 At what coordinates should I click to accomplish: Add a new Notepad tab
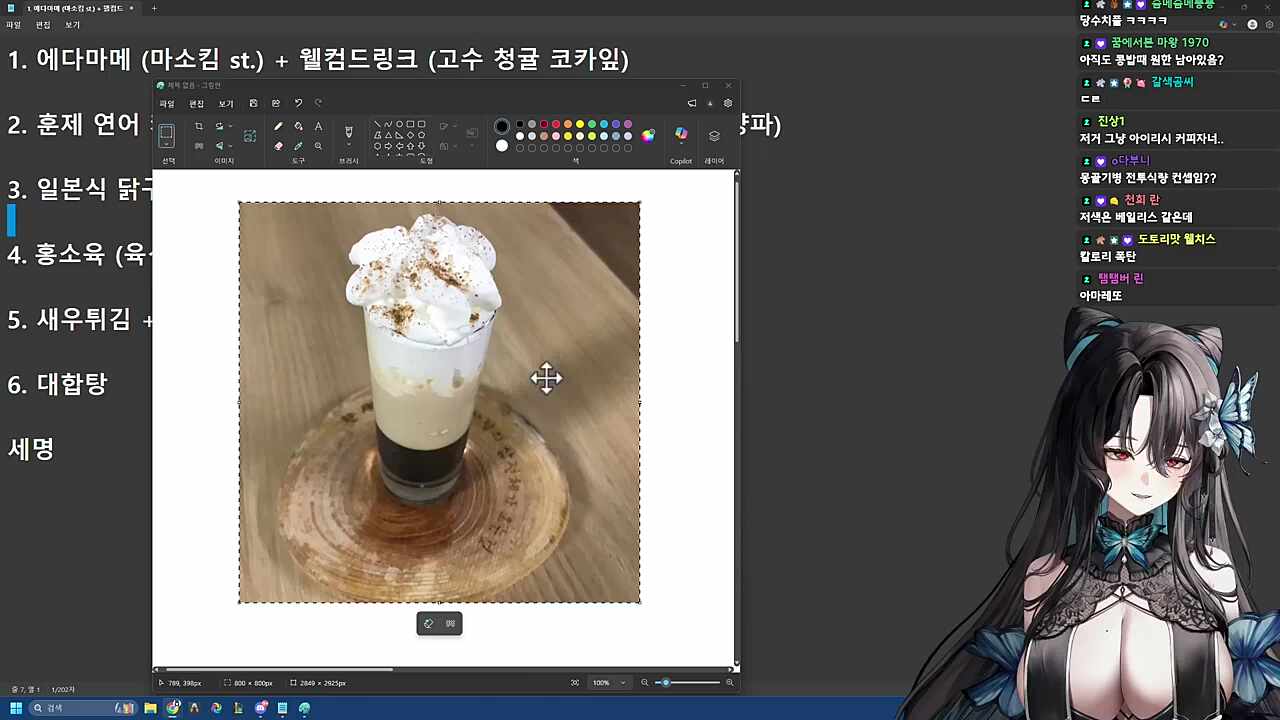pyautogui.click(x=154, y=8)
